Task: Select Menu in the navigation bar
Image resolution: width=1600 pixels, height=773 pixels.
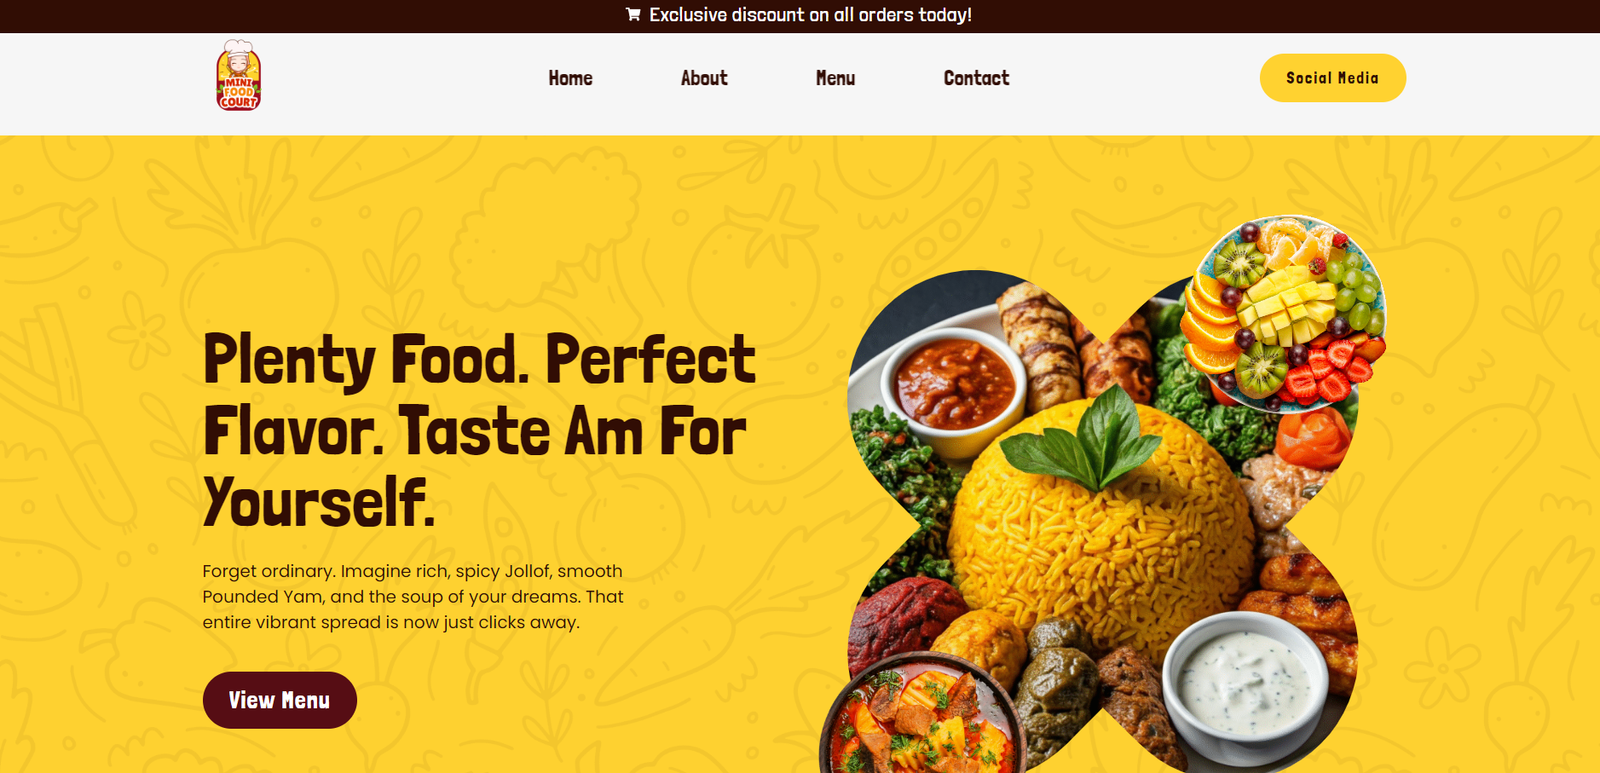Action: tap(835, 78)
